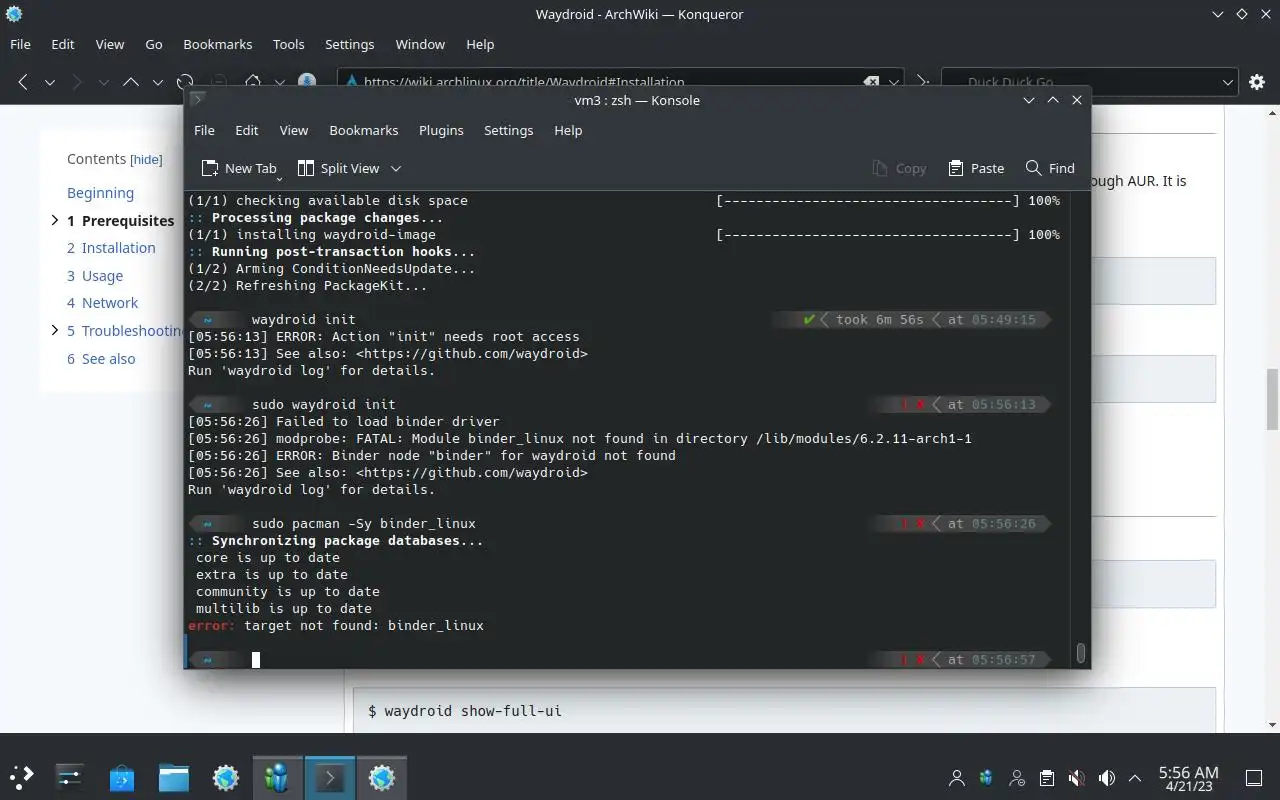Expand the 5 Troubleshooting contents section
Image resolution: width=1280 pixels, height=800 pixels.
(x=55, y=330)
